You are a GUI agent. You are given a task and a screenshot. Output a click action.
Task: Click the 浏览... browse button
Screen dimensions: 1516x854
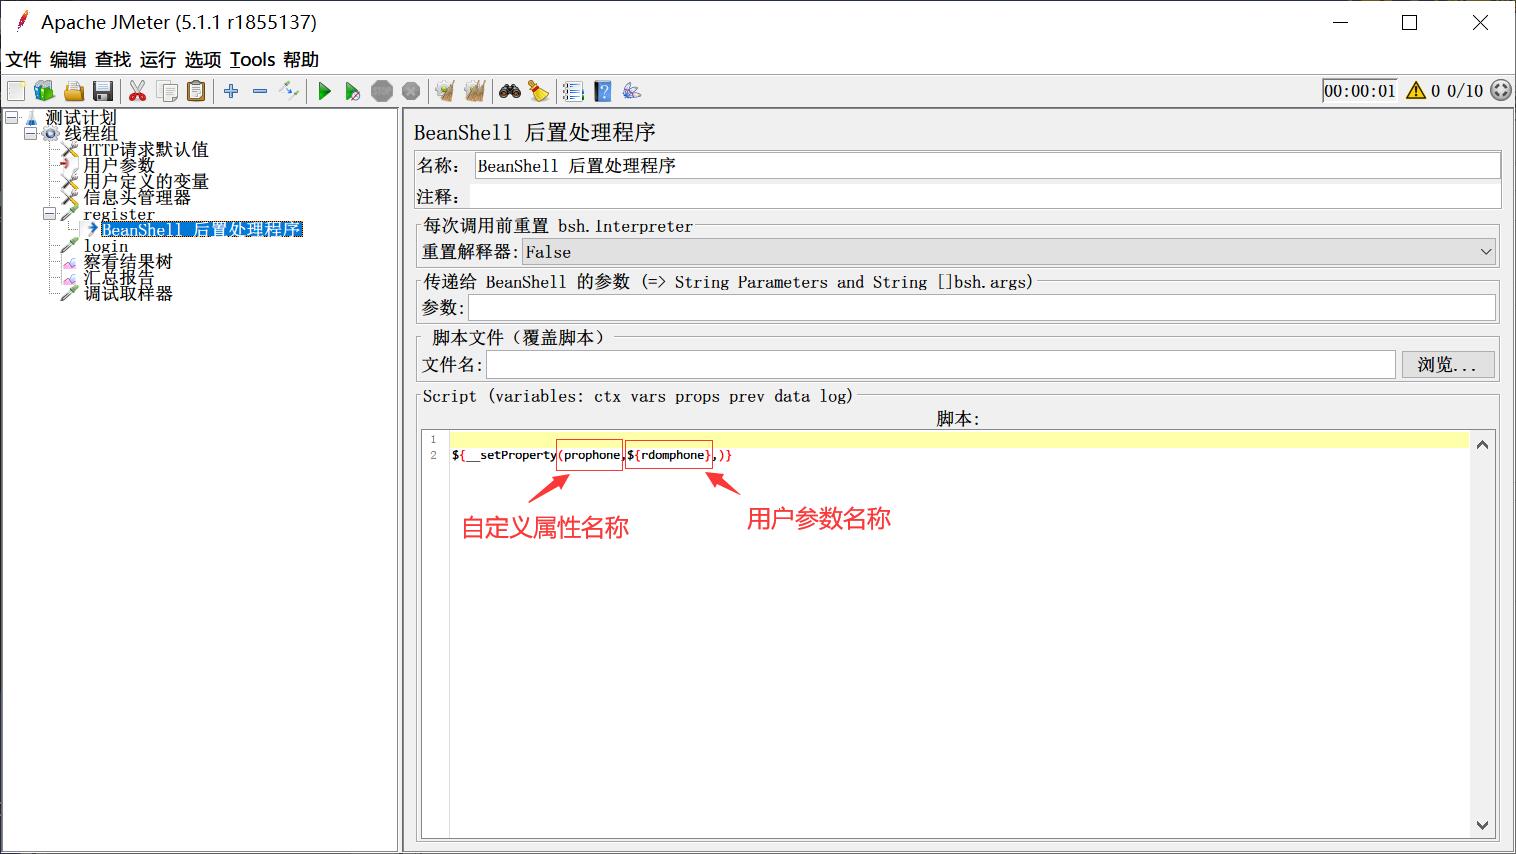1447,365
